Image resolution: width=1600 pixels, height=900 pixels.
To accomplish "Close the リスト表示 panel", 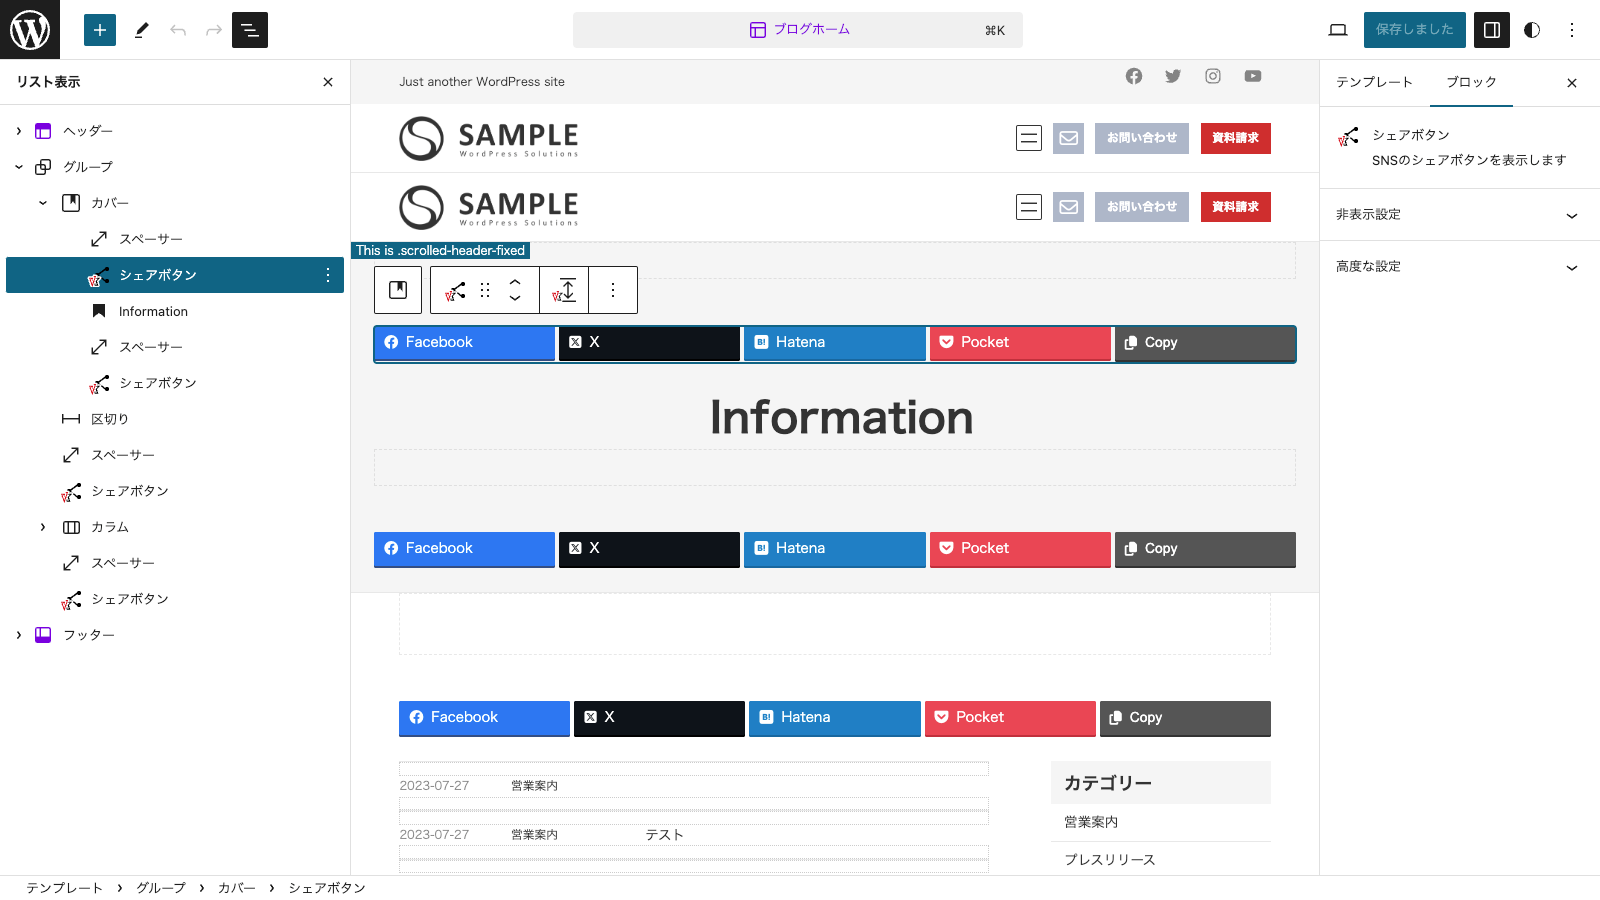I will pos(328,82).
